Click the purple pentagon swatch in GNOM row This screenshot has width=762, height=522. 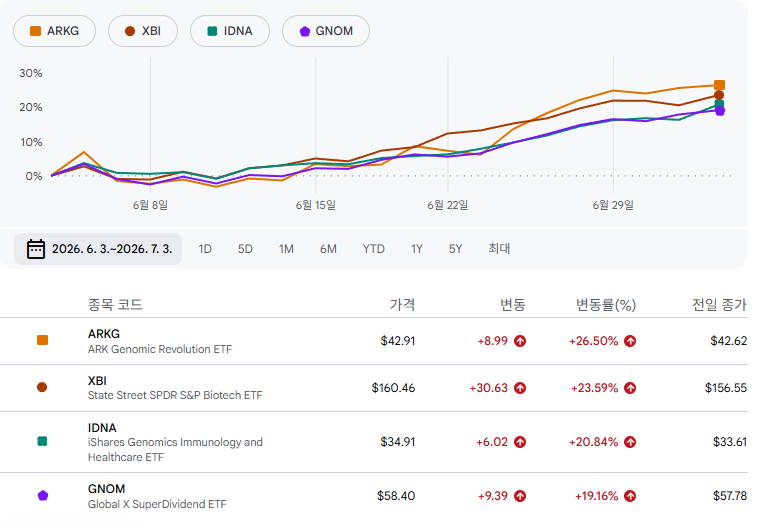pyautogui.click(x=43, y=496)
